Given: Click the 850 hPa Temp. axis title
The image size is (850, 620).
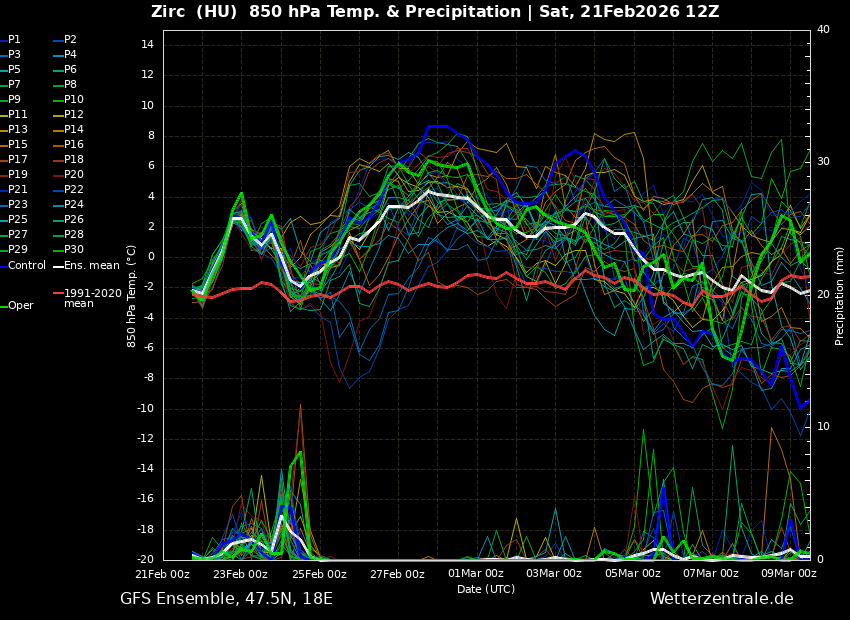Looking at the screenshot, I should click(132, 295).
